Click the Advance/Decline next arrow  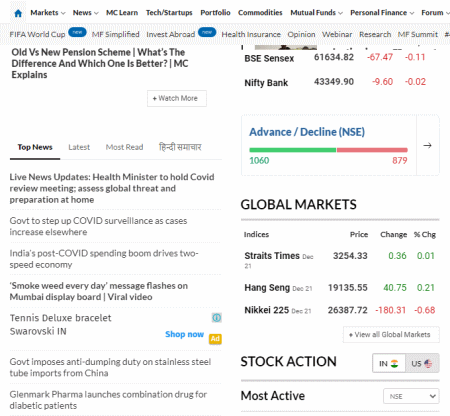click(x=427, y=145)
